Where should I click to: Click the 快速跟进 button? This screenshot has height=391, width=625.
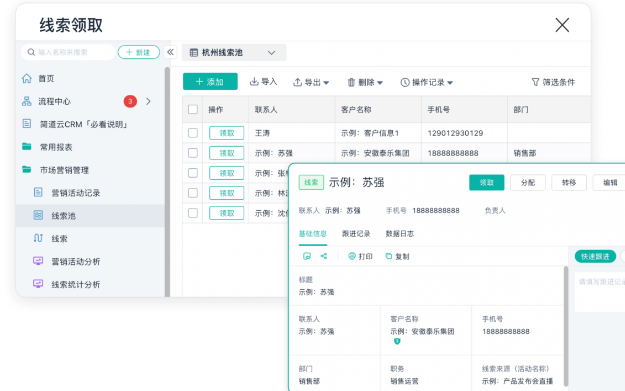tap(595, 256)
